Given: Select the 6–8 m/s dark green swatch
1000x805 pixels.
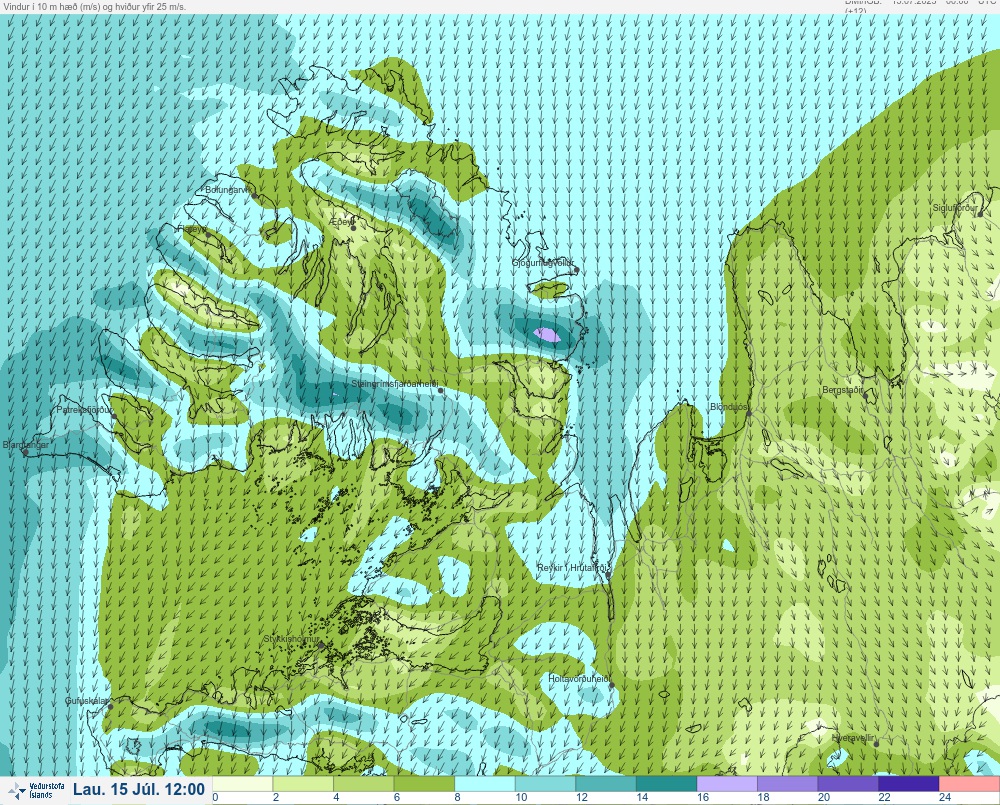Looking at the screenshot, I should tap(424, 783).
